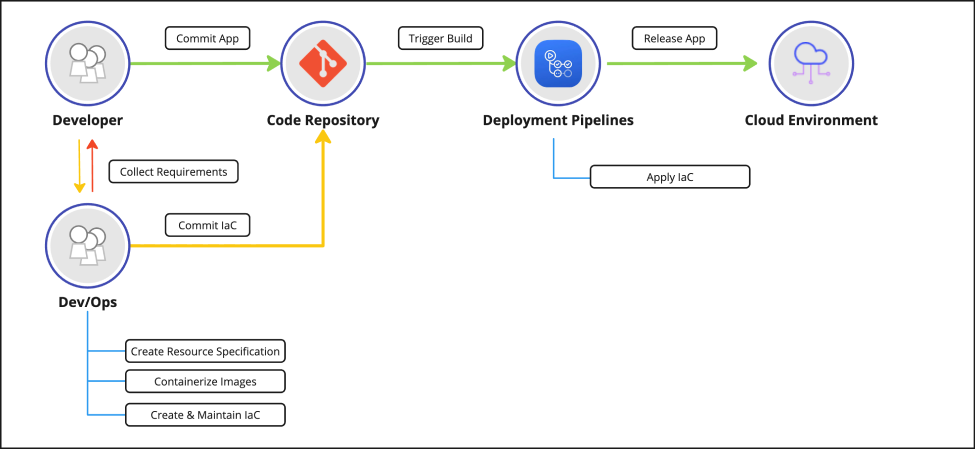Click the Code Repository title text
This screenshot has height=449, width=975.
322,121
